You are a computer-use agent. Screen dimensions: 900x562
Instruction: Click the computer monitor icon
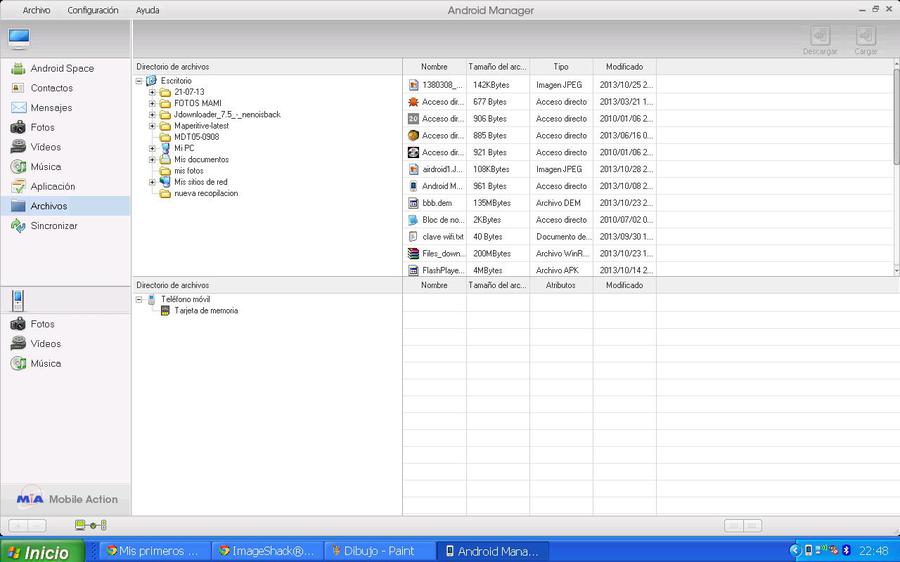pos(19,38)
